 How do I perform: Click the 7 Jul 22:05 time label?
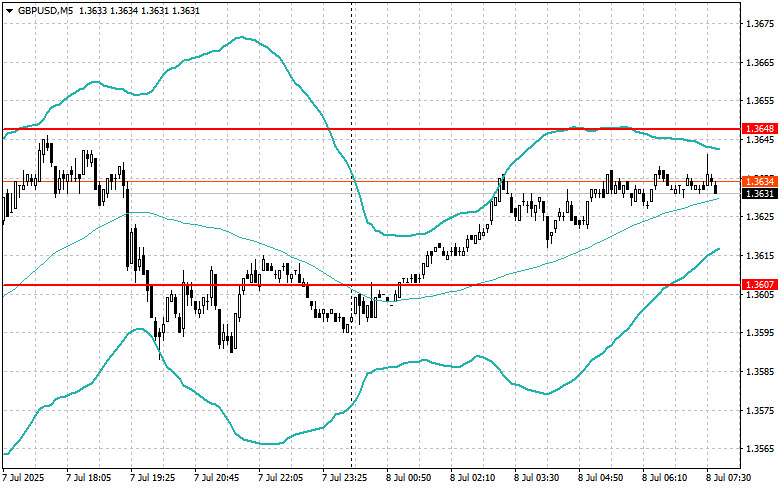[x=281, y=478]
